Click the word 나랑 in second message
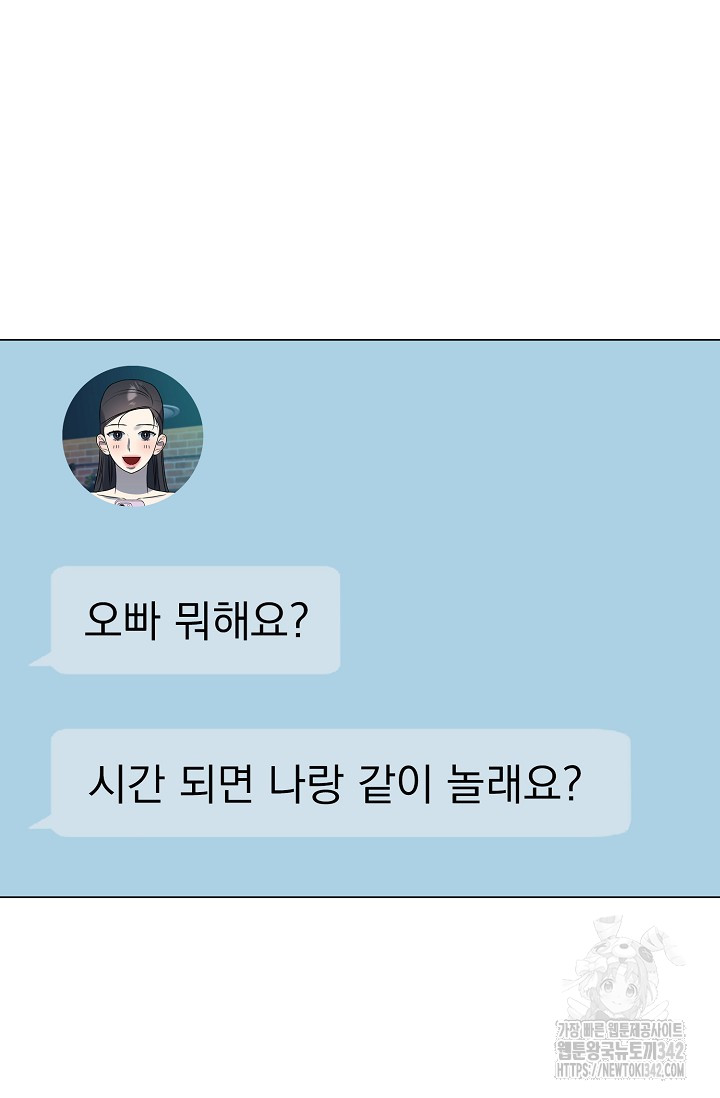The width and height of the screenshot is (720, 1098). [x=305, y=783]
